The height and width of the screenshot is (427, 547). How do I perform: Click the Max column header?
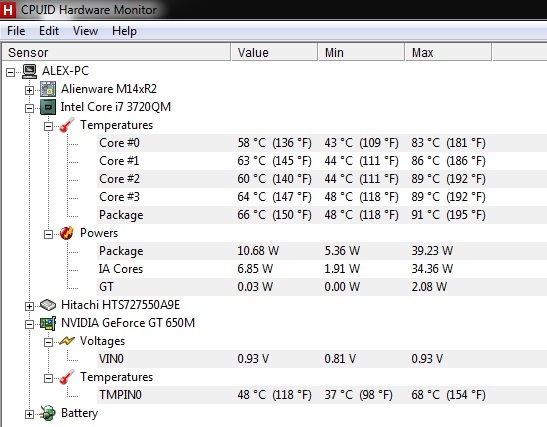point(448,53)
